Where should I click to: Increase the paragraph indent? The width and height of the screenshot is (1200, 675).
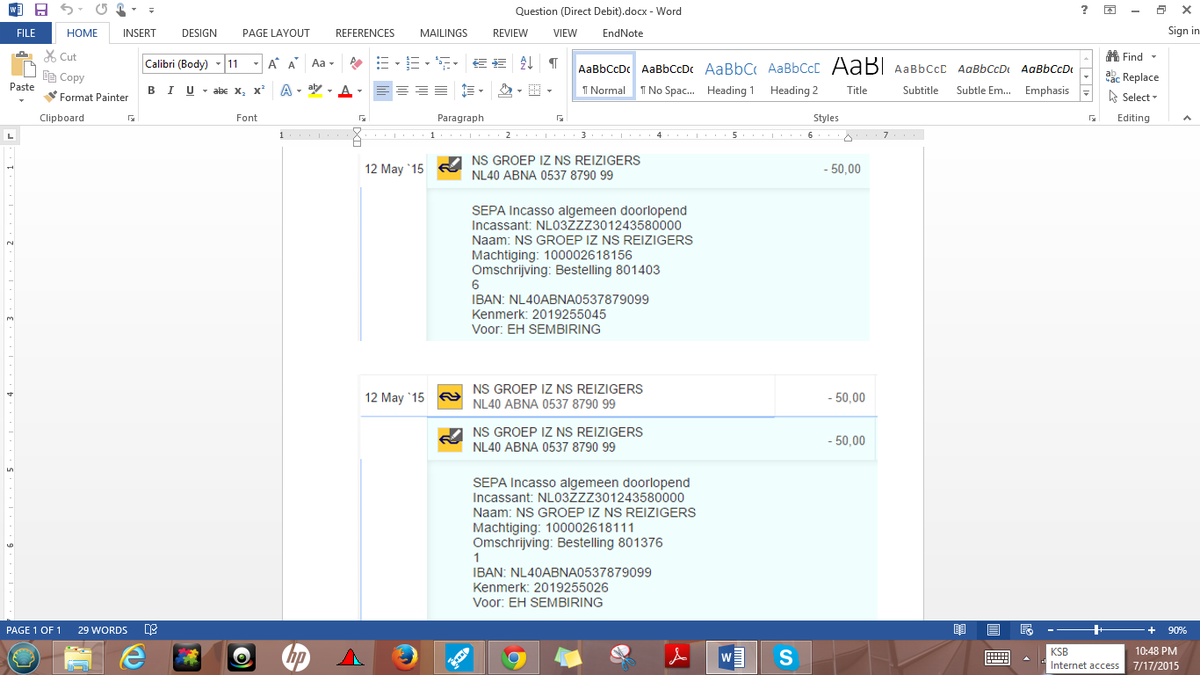point(499,64)
